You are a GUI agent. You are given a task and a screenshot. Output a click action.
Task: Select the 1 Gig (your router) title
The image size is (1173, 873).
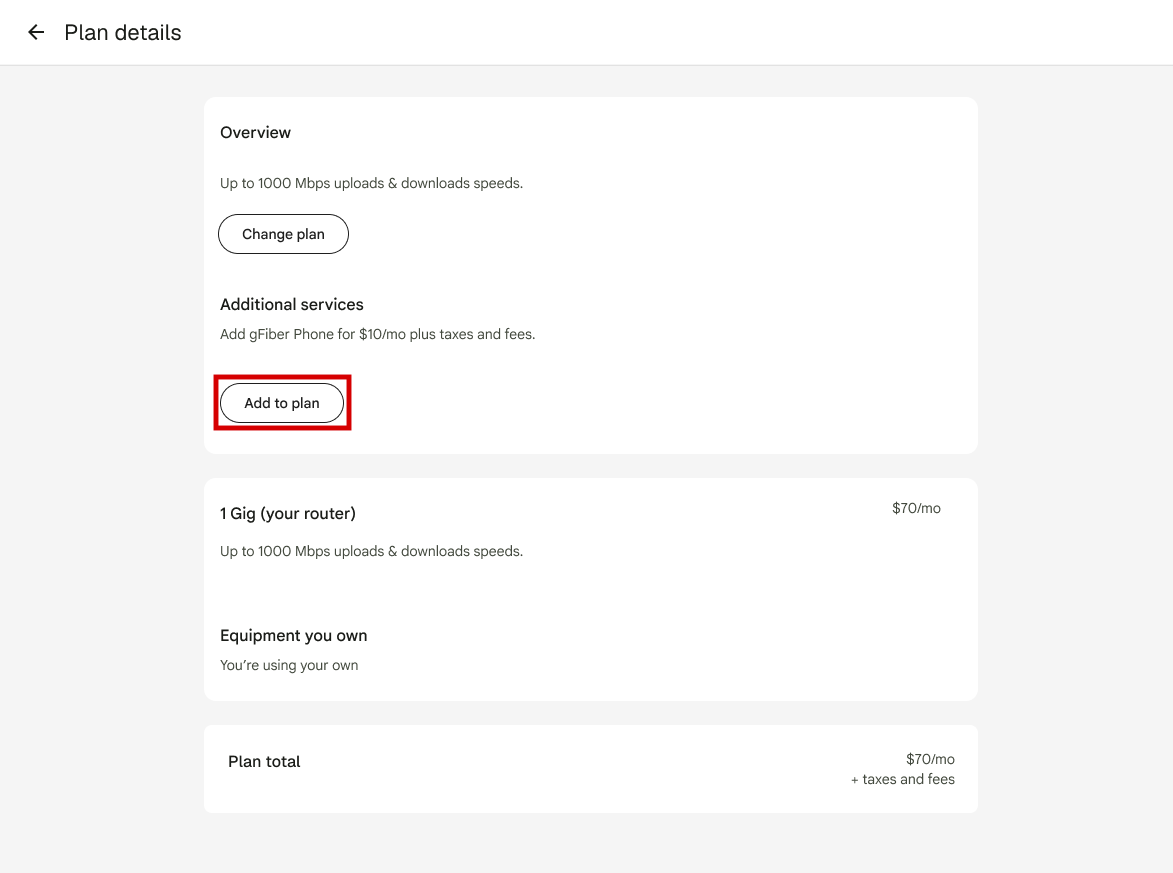click(x=288, y=514)
